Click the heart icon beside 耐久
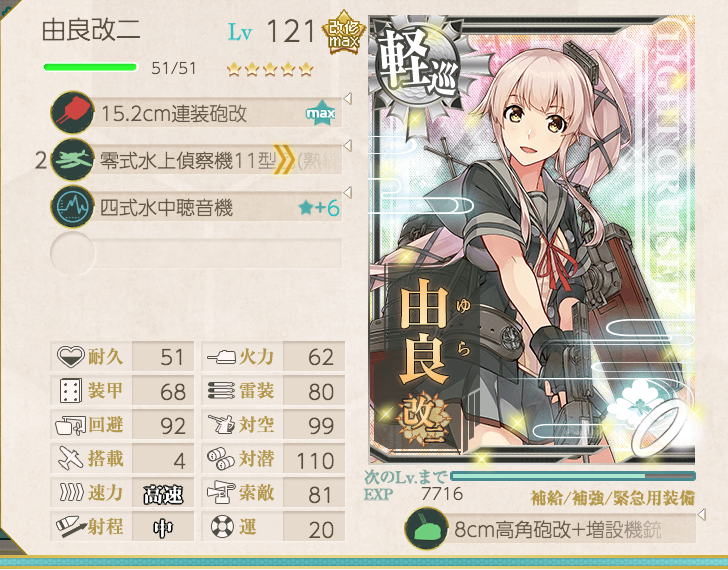 coord(71,356)
